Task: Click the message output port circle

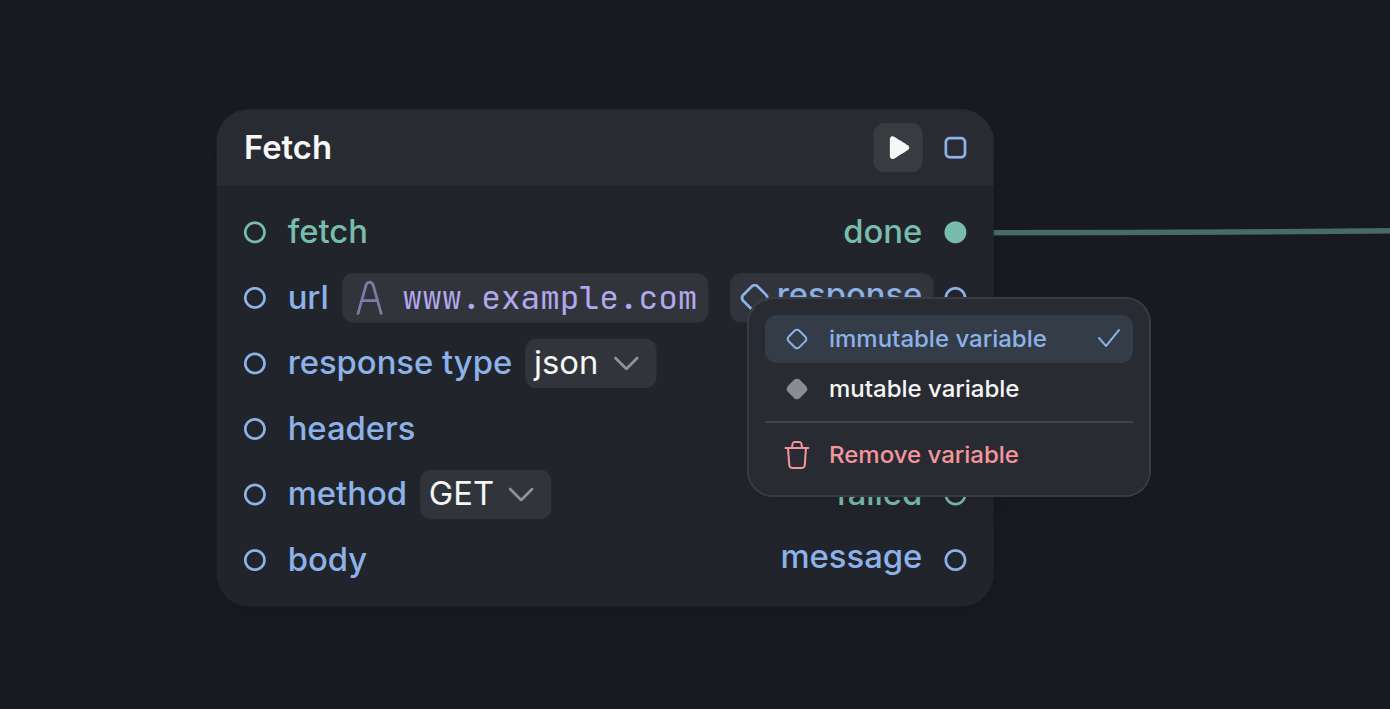Action: point(955,560)
